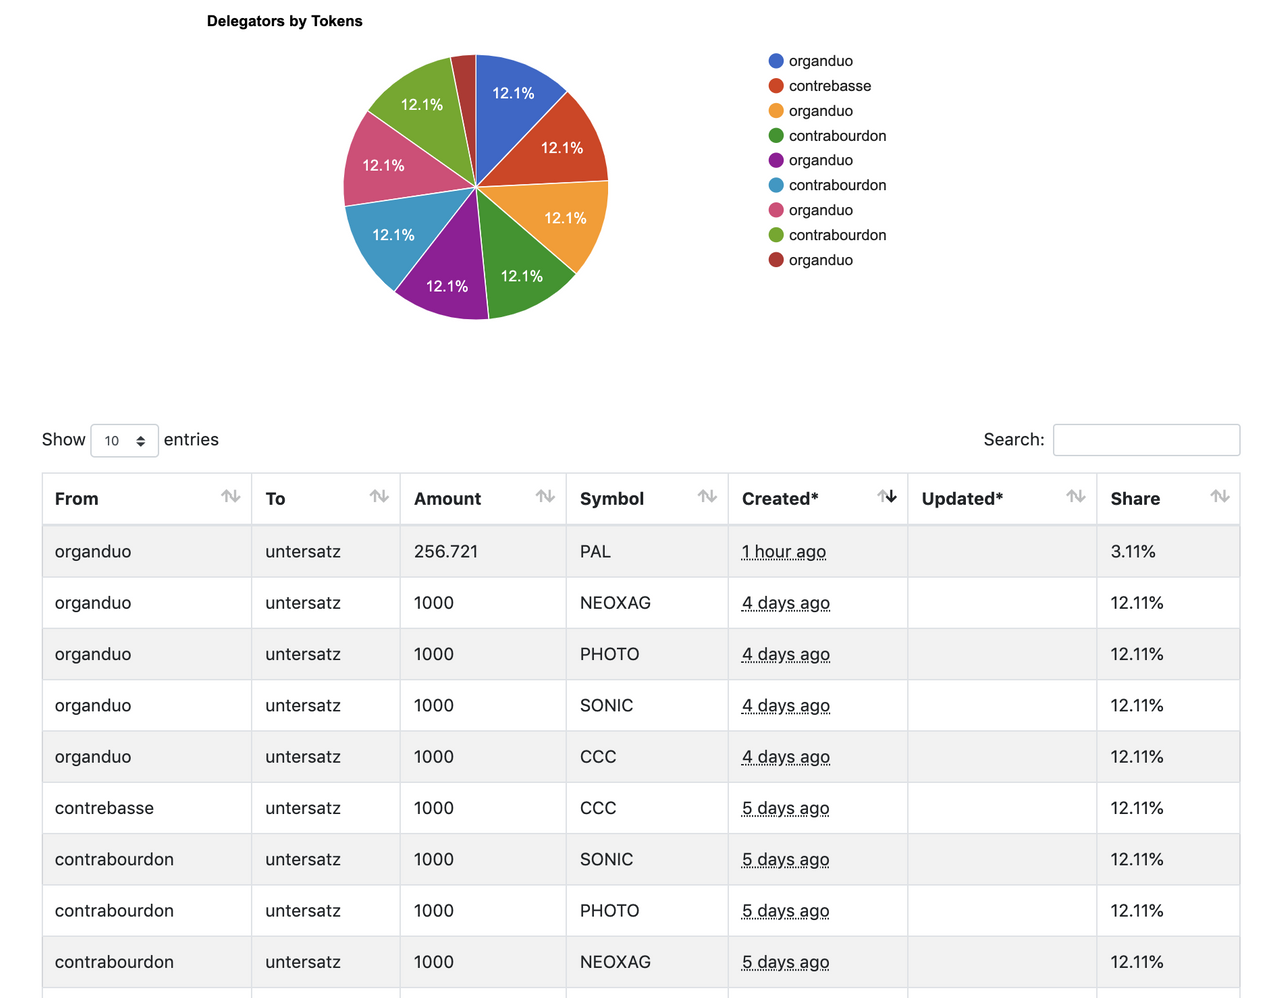This screenshot has height=998, width=1280.
Task: Click the pink organduo legend dot
Action: pos(776,210)
